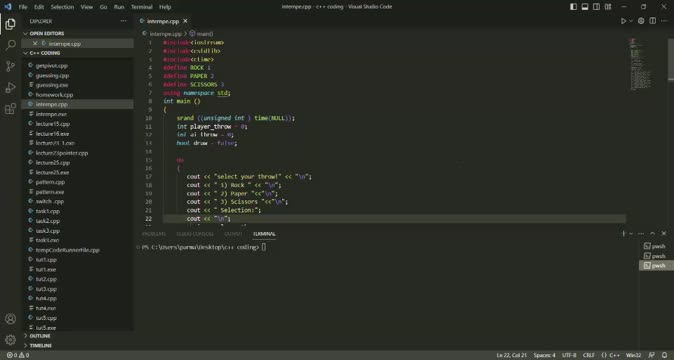Maximize the panel with up chevron
Image resolution: width=674 pixels, height=360 pixels.
pos(653,233)
